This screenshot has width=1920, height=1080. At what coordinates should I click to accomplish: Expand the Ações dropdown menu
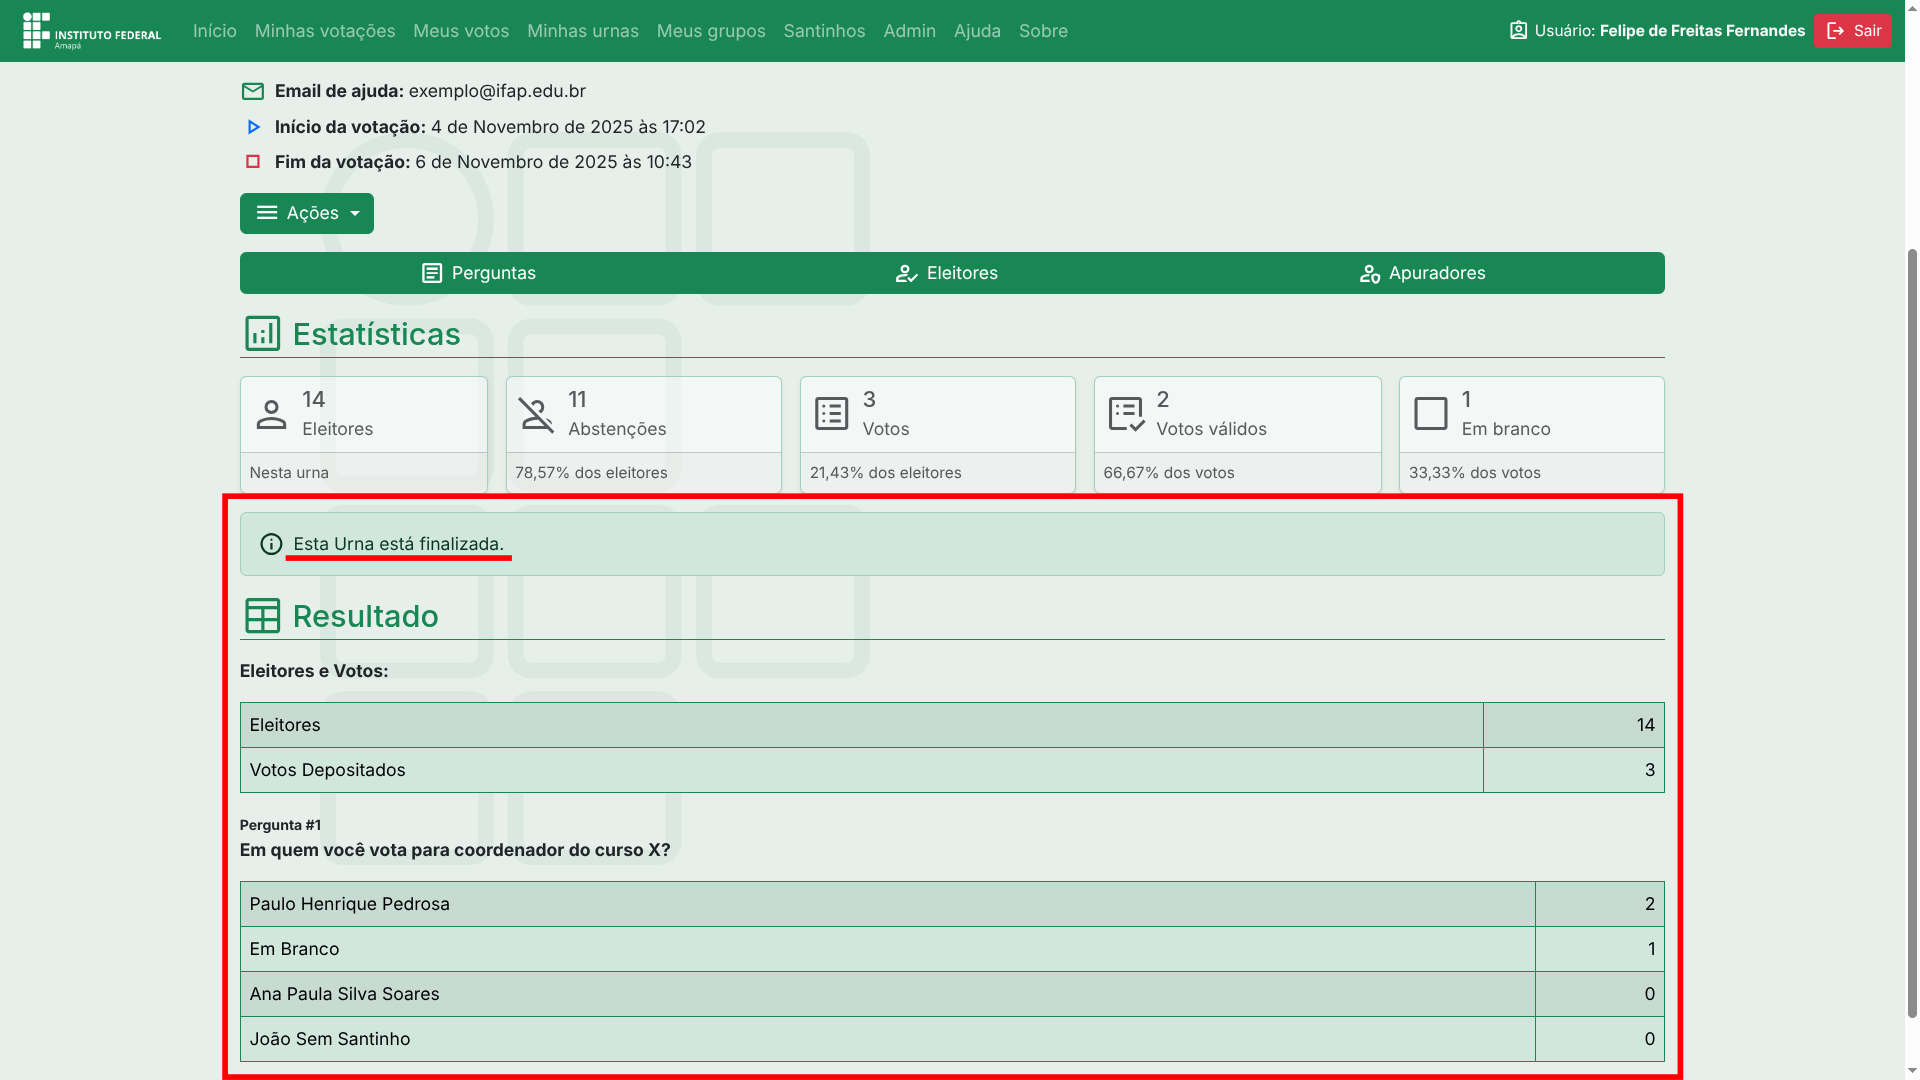point(307,214)
